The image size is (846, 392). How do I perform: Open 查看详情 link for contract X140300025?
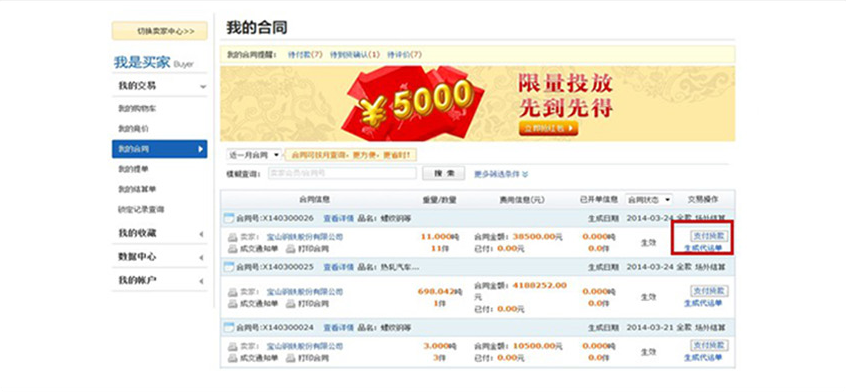(x=338, y=267)
